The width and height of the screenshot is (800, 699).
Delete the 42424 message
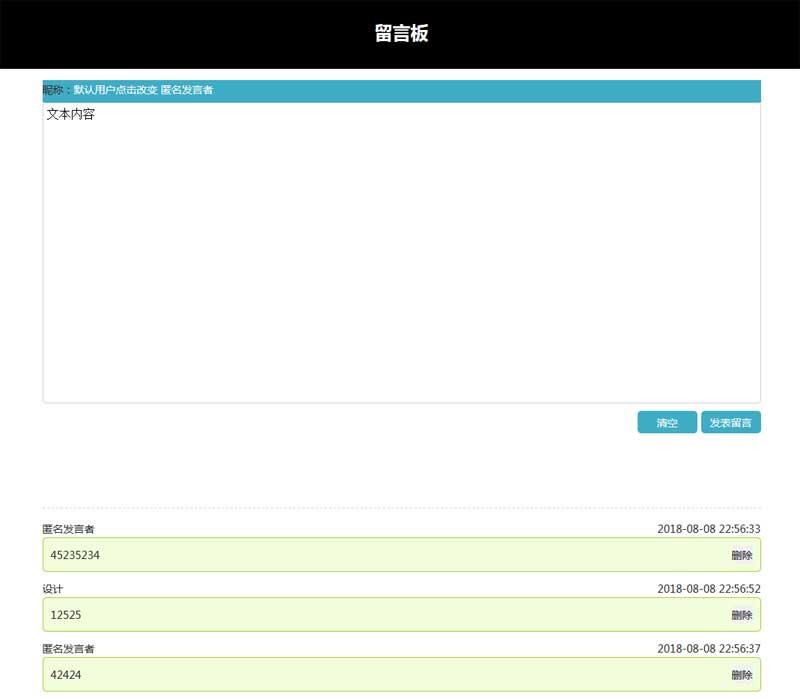(742, 675)
